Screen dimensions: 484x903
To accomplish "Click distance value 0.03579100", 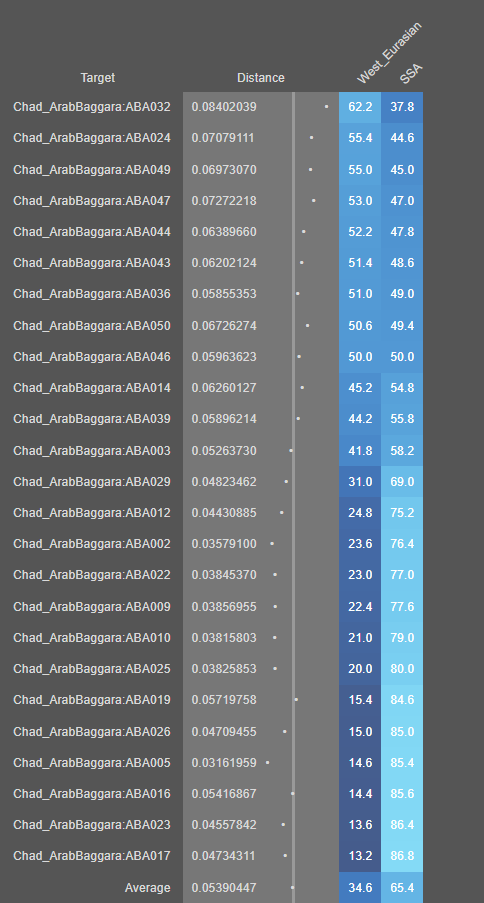I will [x=224, y=544].
